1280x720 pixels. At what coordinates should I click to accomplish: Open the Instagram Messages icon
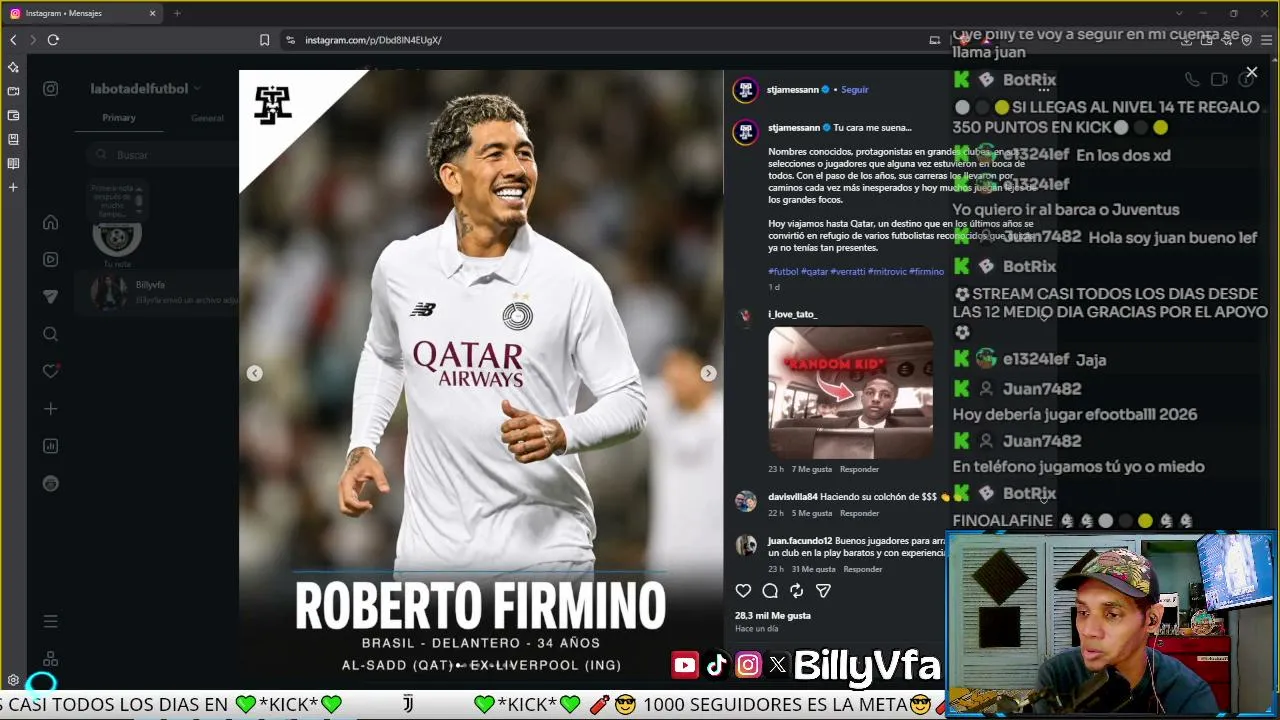click(51, 297)
